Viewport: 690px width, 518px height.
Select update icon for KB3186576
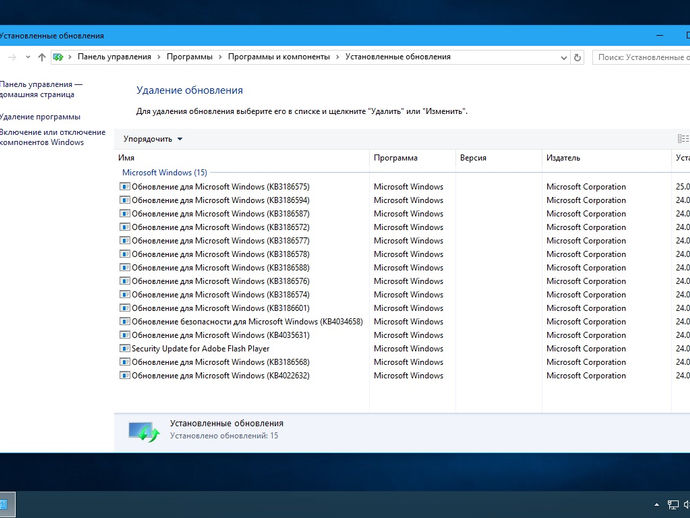125,281
